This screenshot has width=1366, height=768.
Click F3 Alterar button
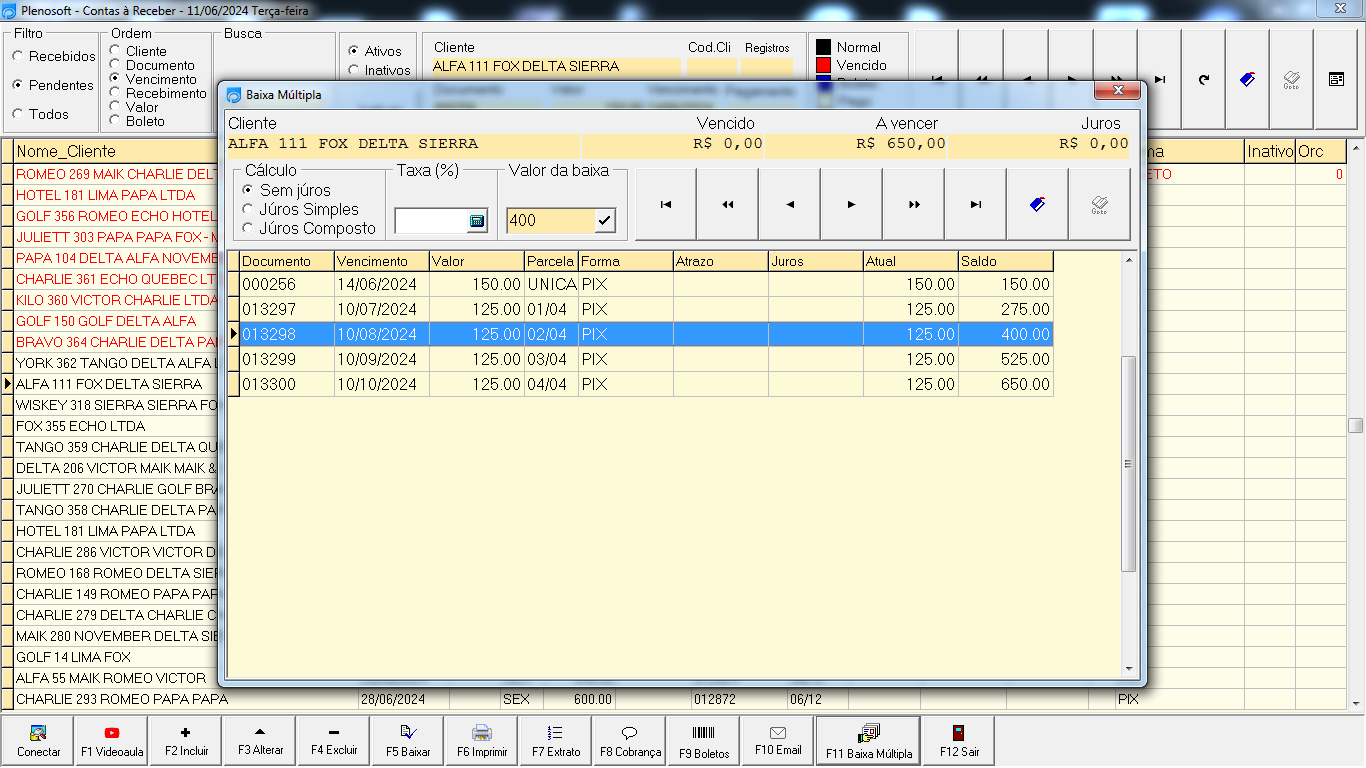(x=260, y=741)
